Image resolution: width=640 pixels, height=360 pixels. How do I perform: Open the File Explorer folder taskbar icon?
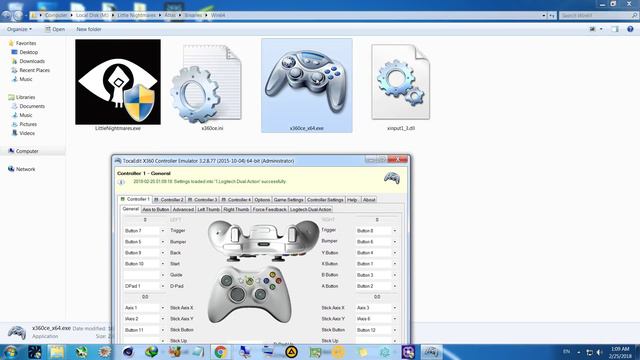tap(57, 352)
